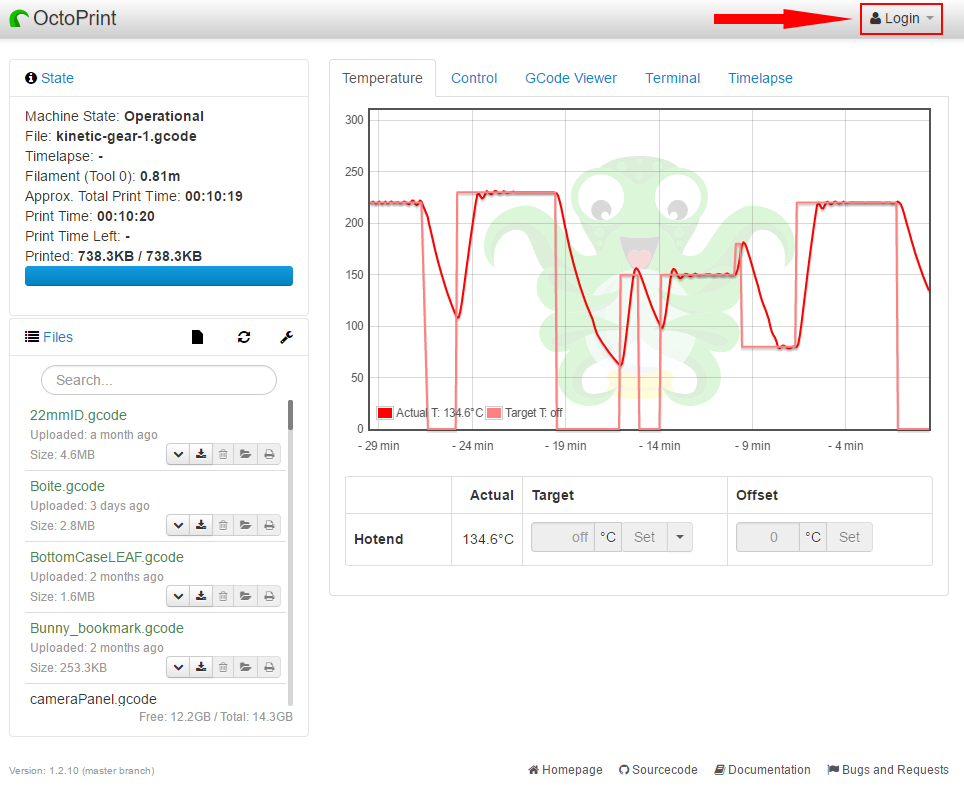Click the file icon in Files header
This screenshot has height=791, width=964.
click(197, 337)
